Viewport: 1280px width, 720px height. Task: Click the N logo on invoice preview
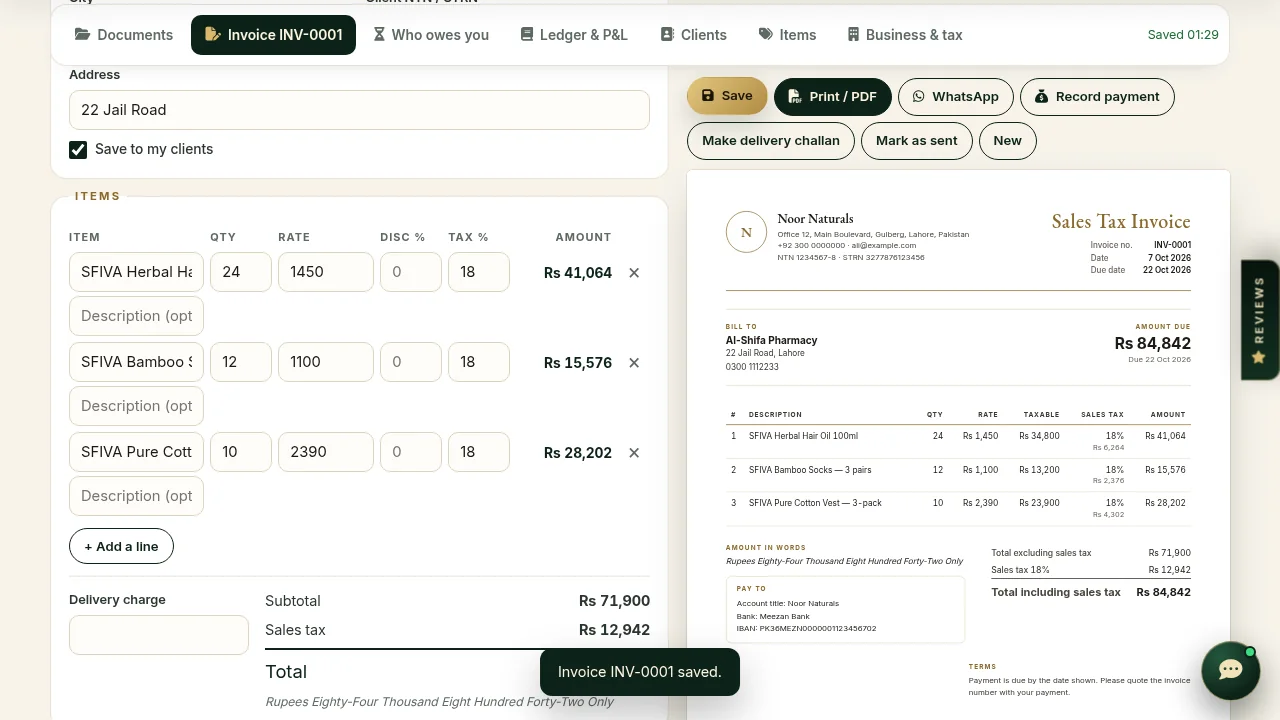(x=746, y=232)
